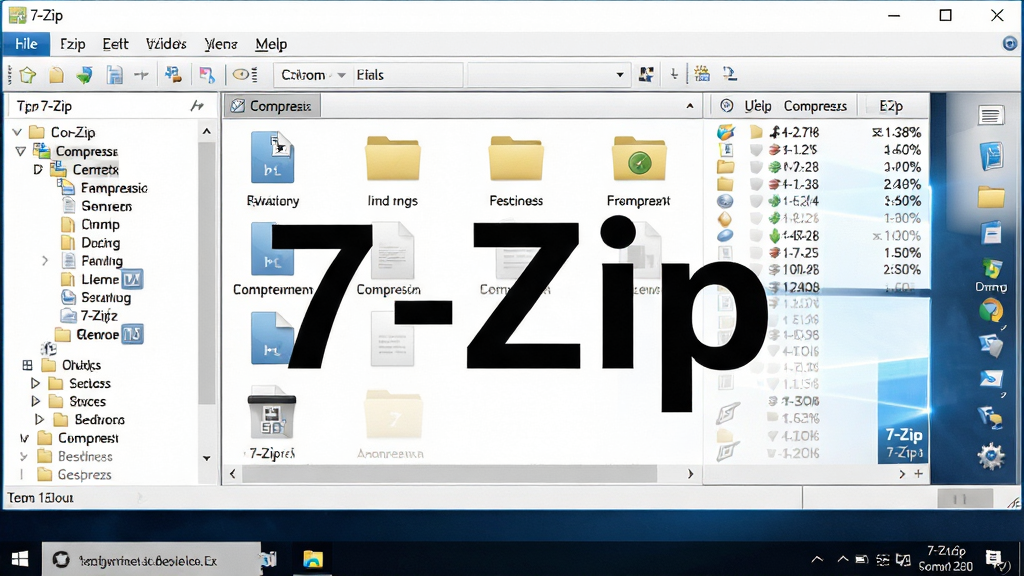
Task: Click the round refresh icon beside Uelp
Action: click(x=726, y=106)
